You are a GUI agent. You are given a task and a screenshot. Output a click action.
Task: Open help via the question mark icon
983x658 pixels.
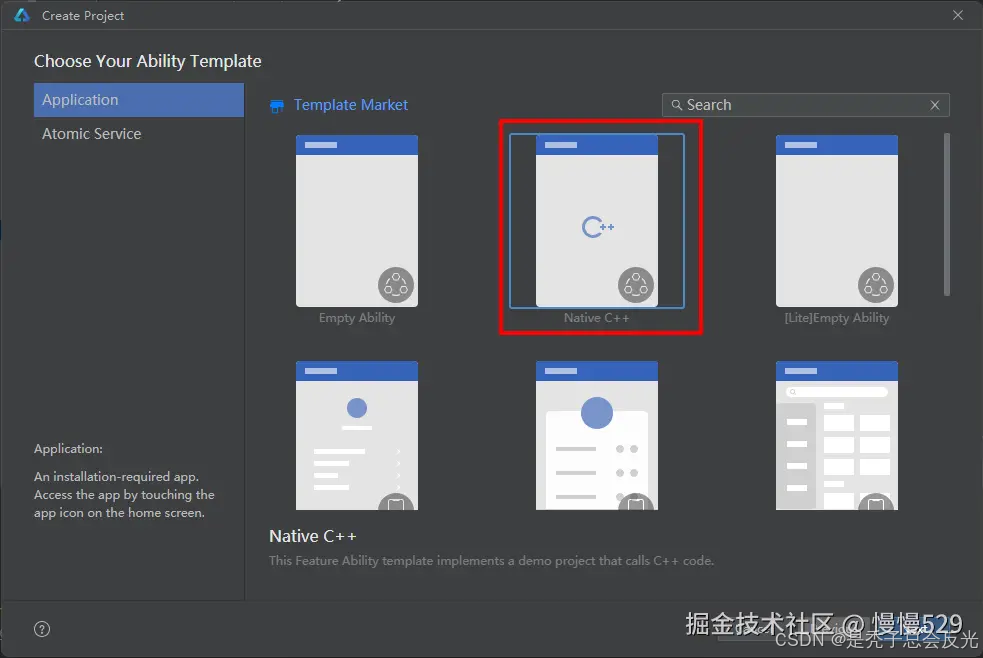tap(41, 628)
